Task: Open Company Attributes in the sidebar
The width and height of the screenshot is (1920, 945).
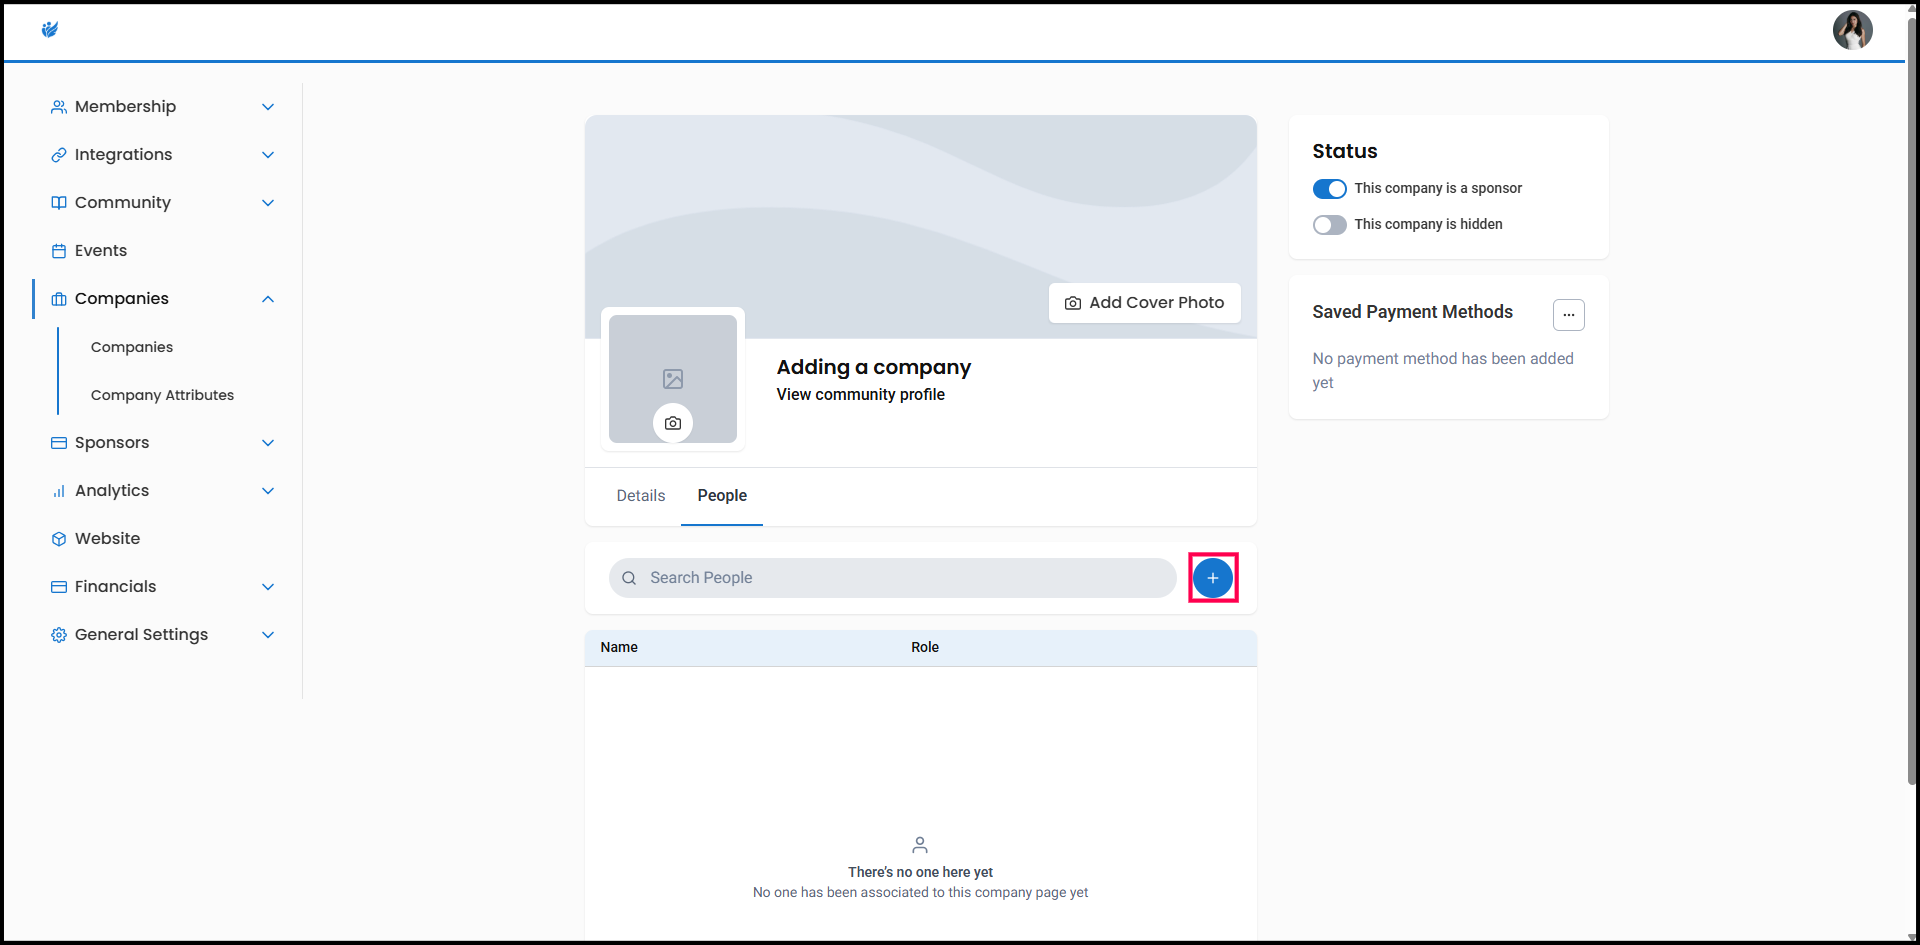Action: pos(162,395)
